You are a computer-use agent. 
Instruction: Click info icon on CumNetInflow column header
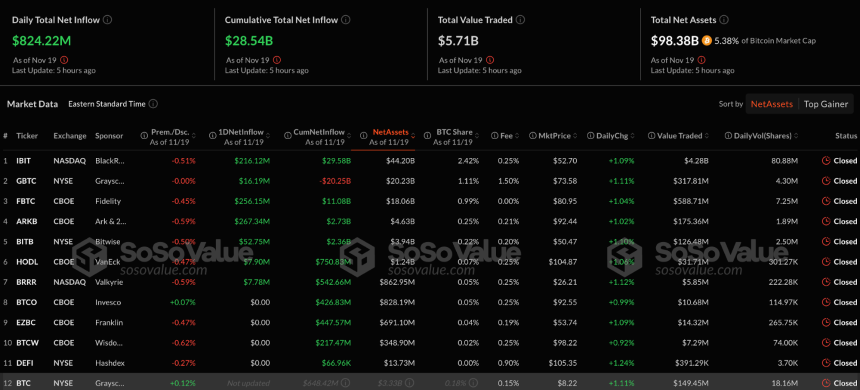(287, 135)
